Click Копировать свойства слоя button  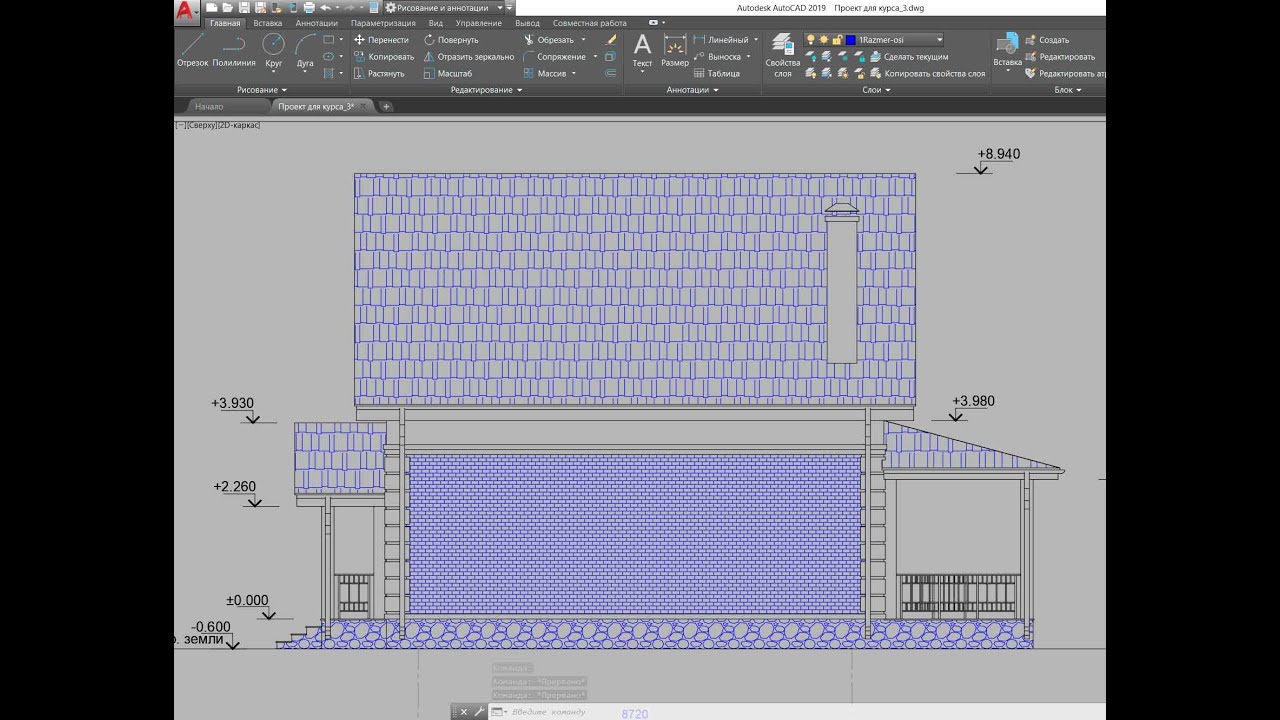pos(926,74)
